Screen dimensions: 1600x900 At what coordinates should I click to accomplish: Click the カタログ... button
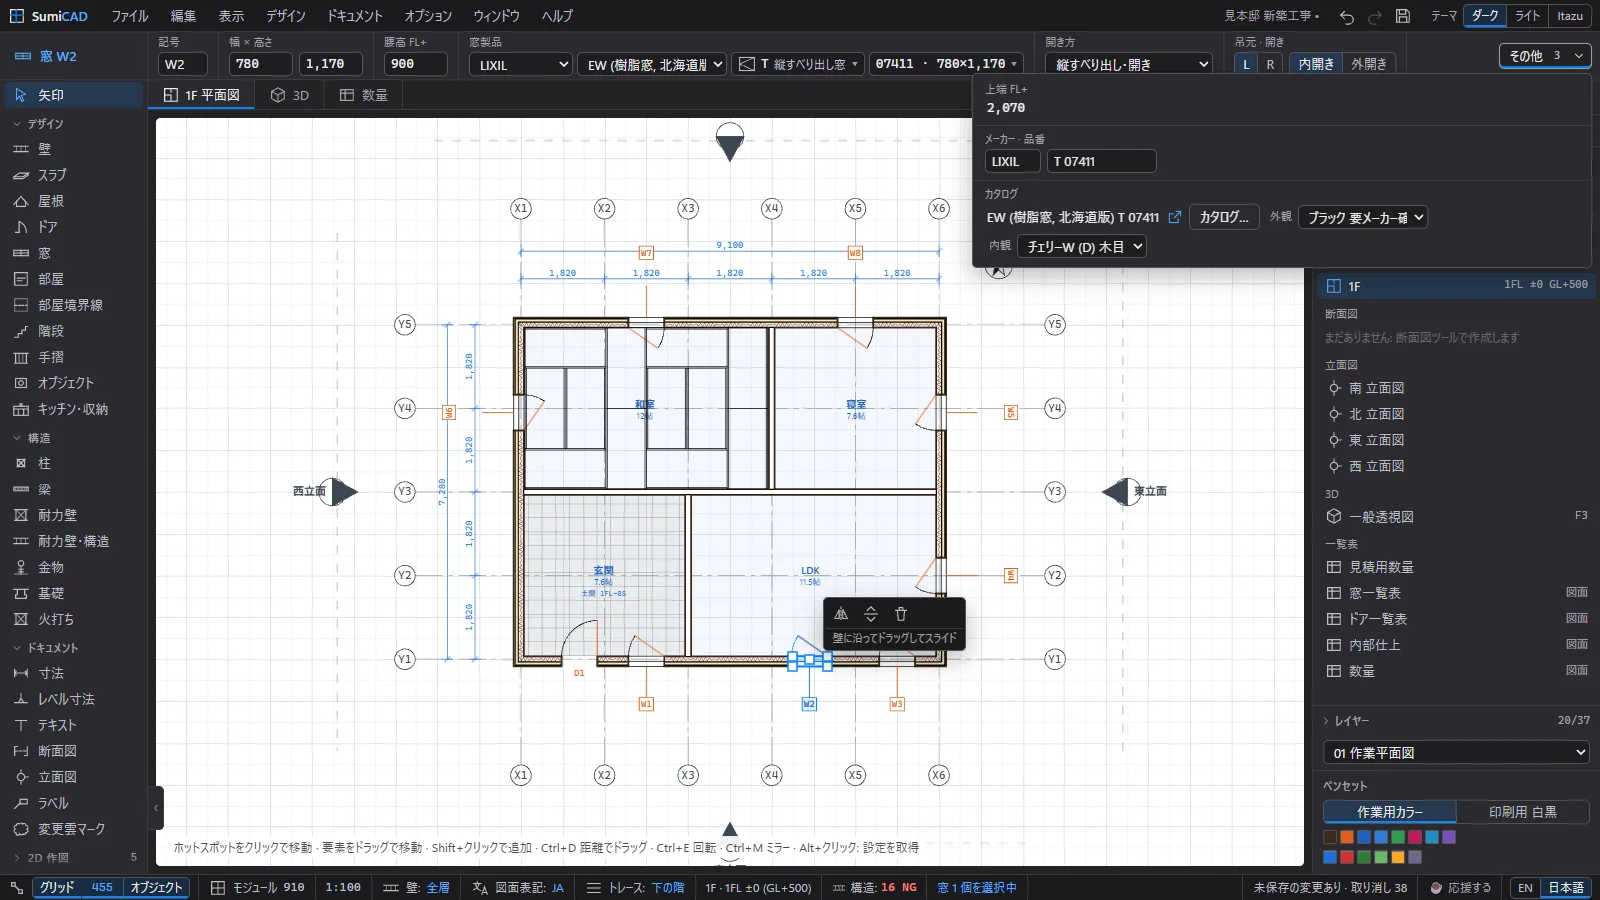coord(1223,217)
